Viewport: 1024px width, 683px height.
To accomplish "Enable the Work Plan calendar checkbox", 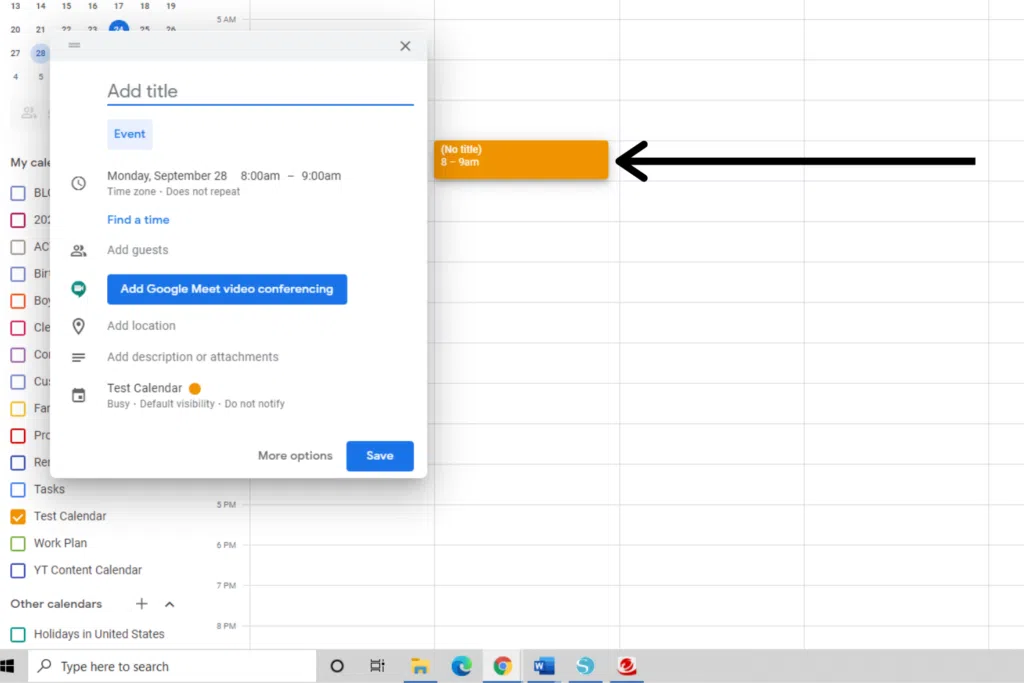I will (x=18, y=543).
